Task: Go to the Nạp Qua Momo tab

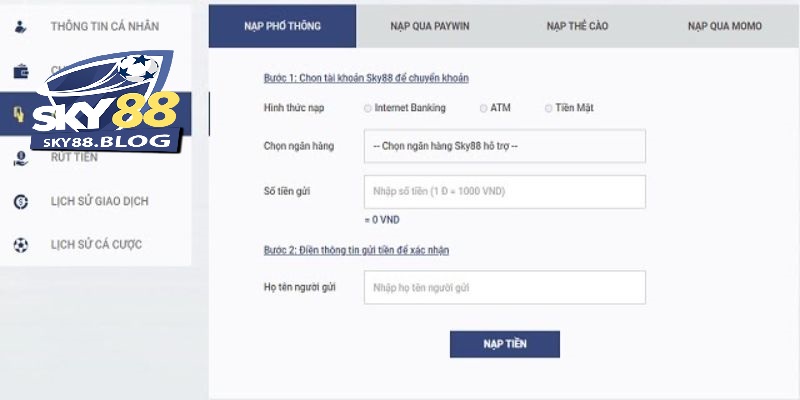Action: pyautogui.click(x=725, y=25)
